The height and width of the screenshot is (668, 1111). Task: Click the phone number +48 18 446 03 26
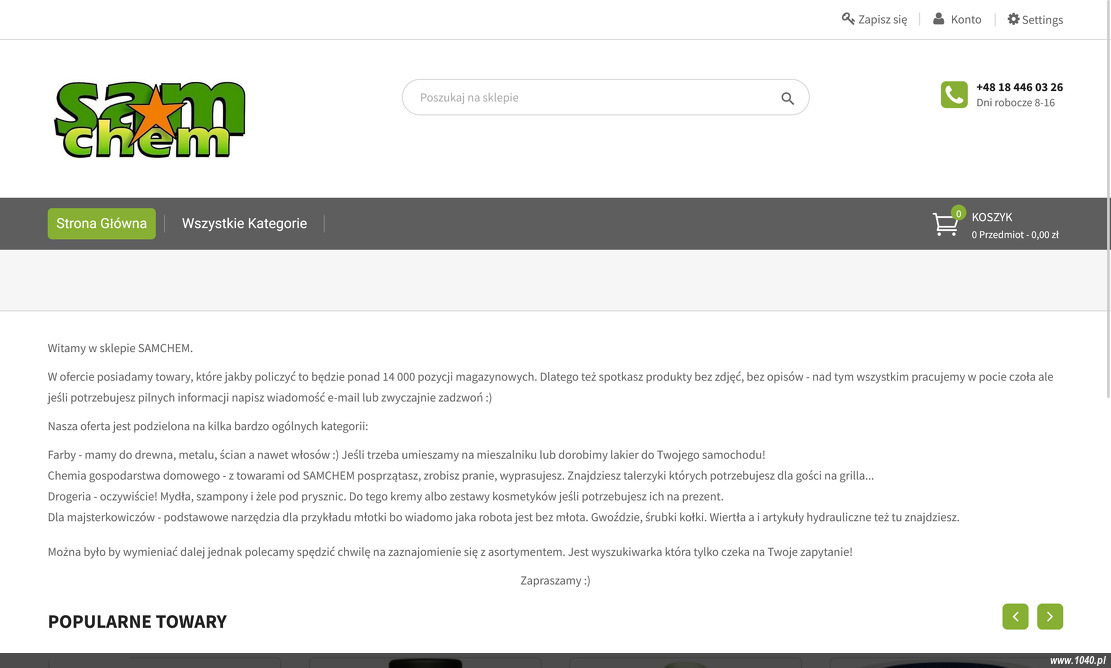(1019, 87)
